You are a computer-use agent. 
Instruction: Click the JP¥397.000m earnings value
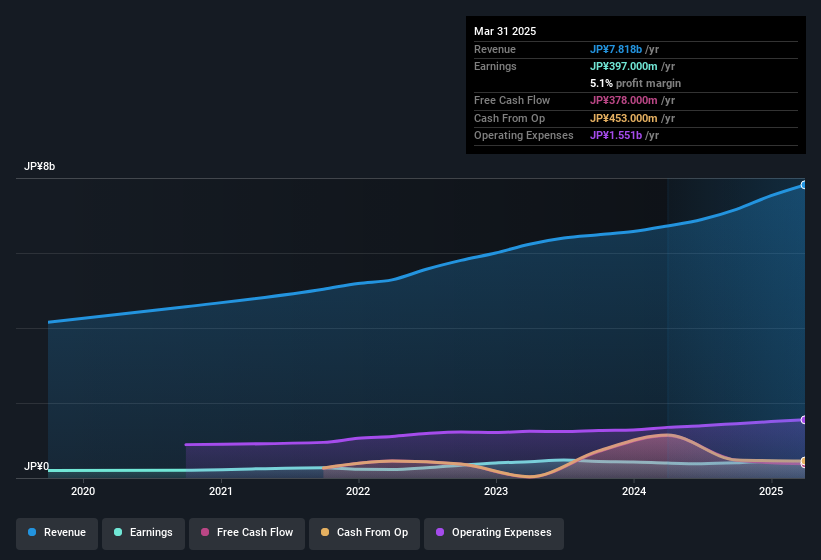click(624, 66)
